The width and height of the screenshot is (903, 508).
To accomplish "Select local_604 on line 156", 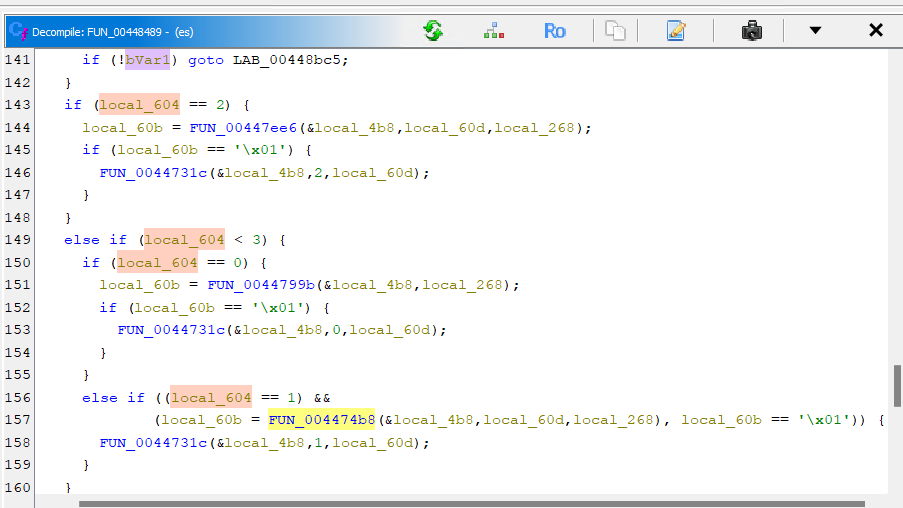I will coord(211,397).
